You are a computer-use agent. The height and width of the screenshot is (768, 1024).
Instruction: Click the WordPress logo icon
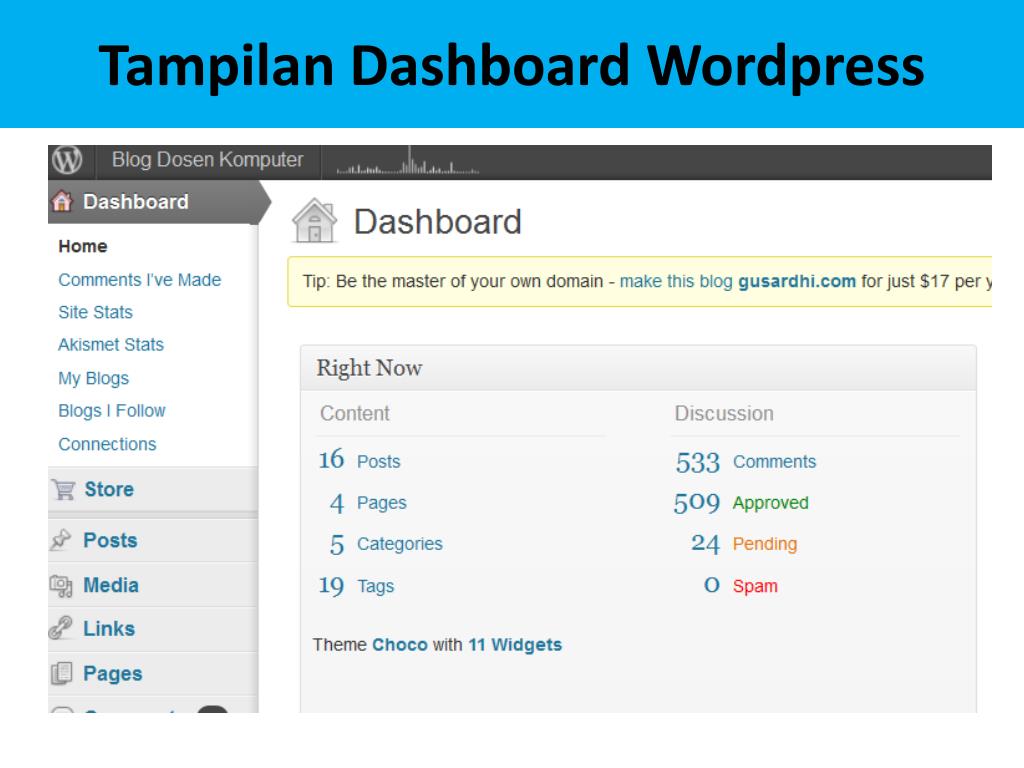tap(67, 160)
